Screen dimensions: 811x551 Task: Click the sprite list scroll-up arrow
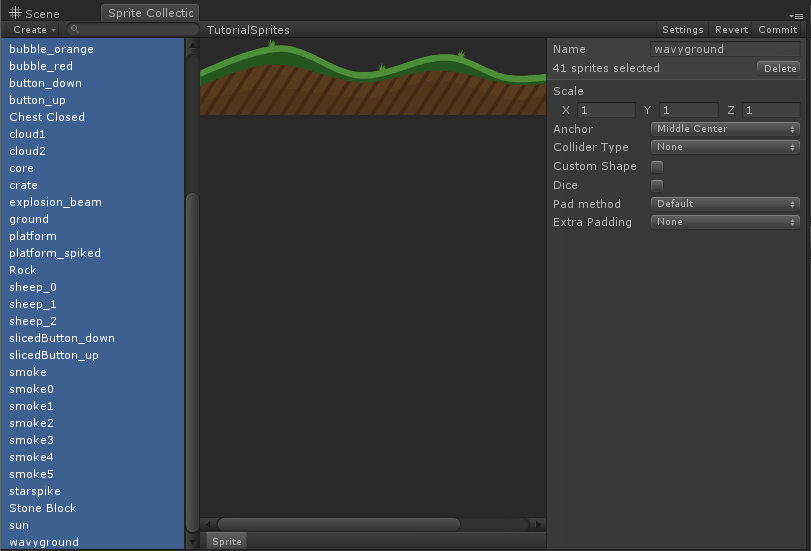coord(192,46)
